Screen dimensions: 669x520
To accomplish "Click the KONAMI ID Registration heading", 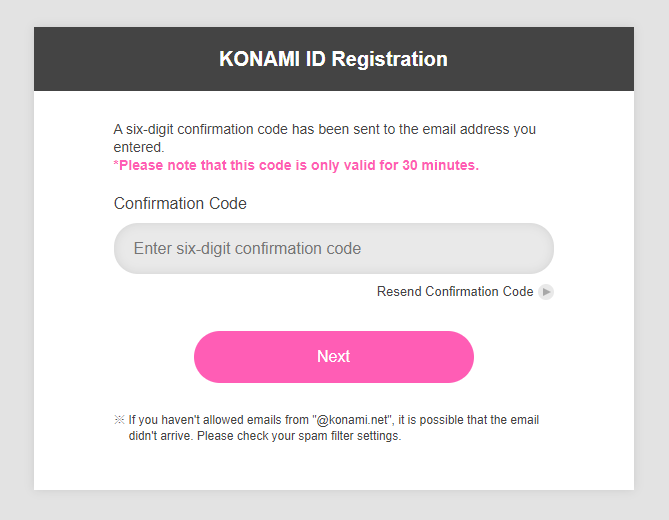I will (334, 59).
